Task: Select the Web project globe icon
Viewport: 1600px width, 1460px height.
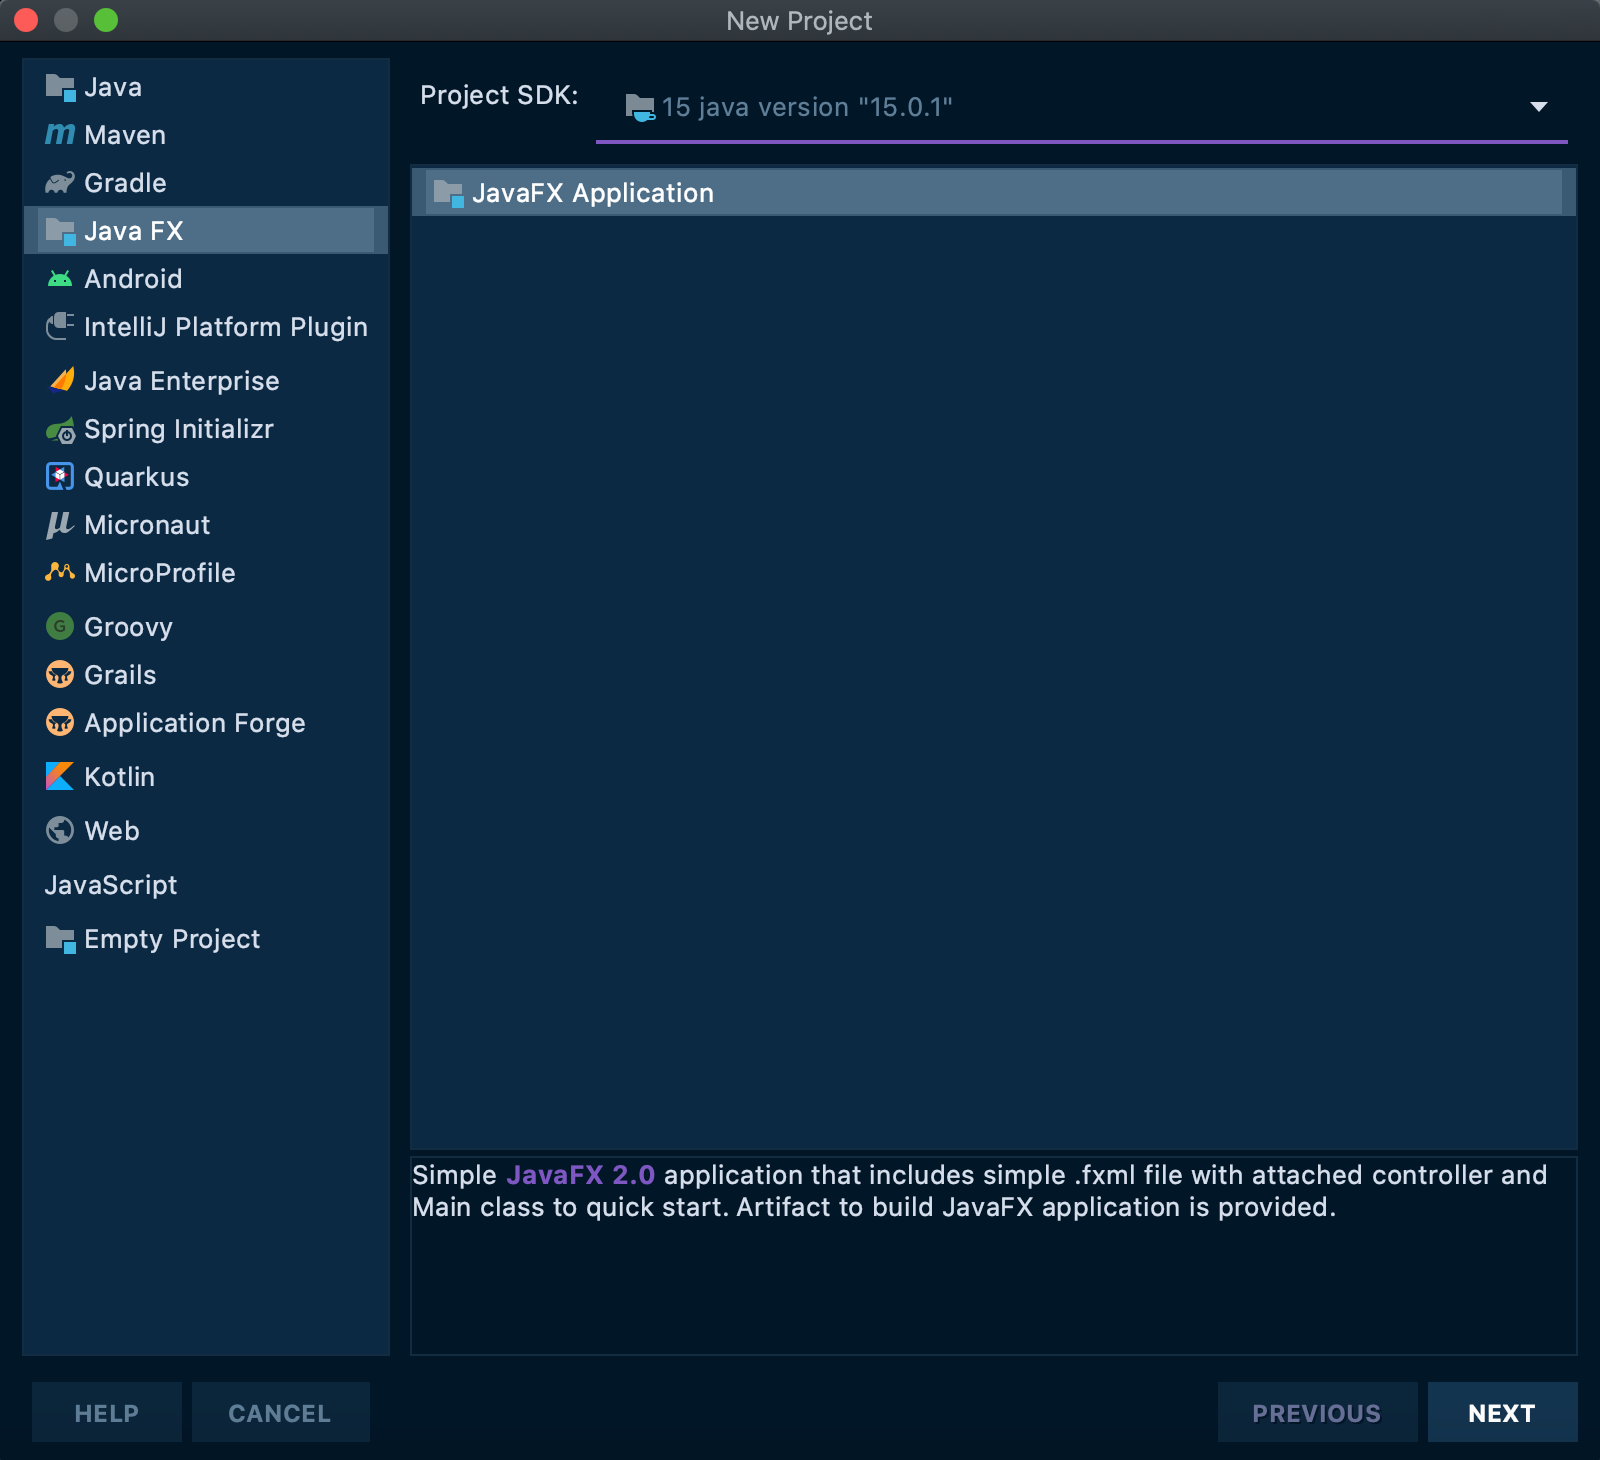Action: pos(60,831)
